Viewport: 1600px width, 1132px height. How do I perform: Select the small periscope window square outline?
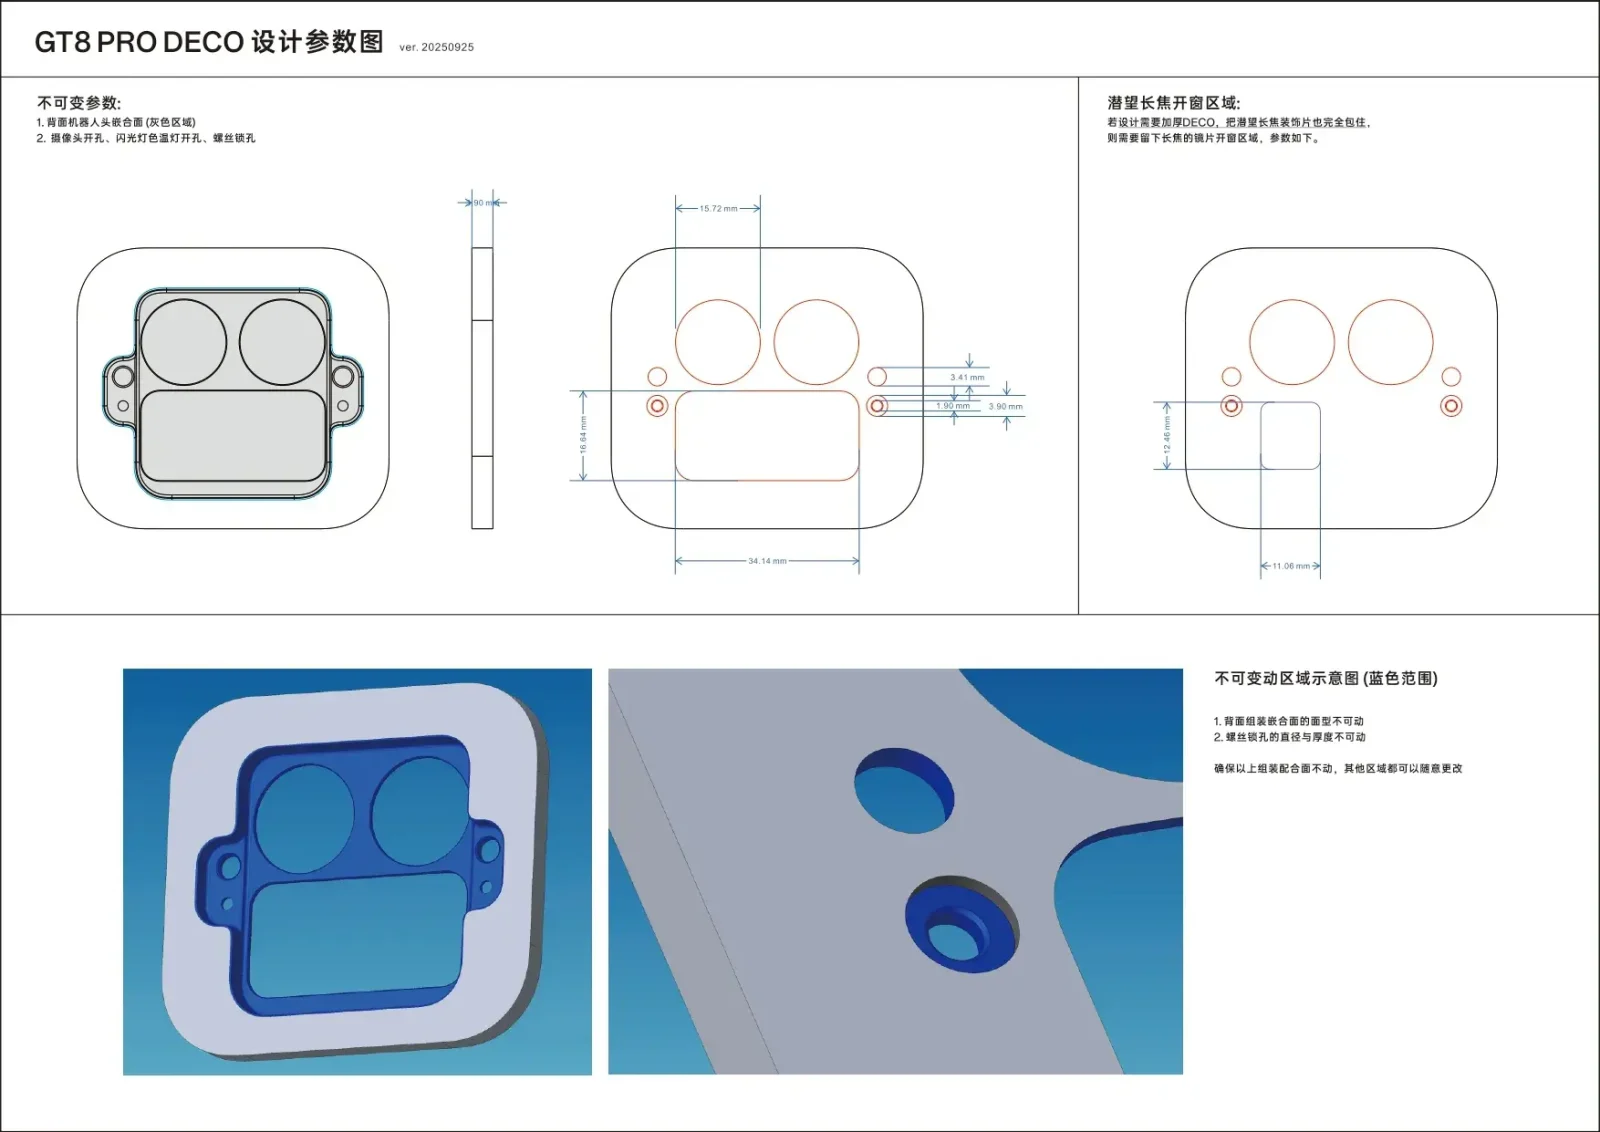[1290, 435]
